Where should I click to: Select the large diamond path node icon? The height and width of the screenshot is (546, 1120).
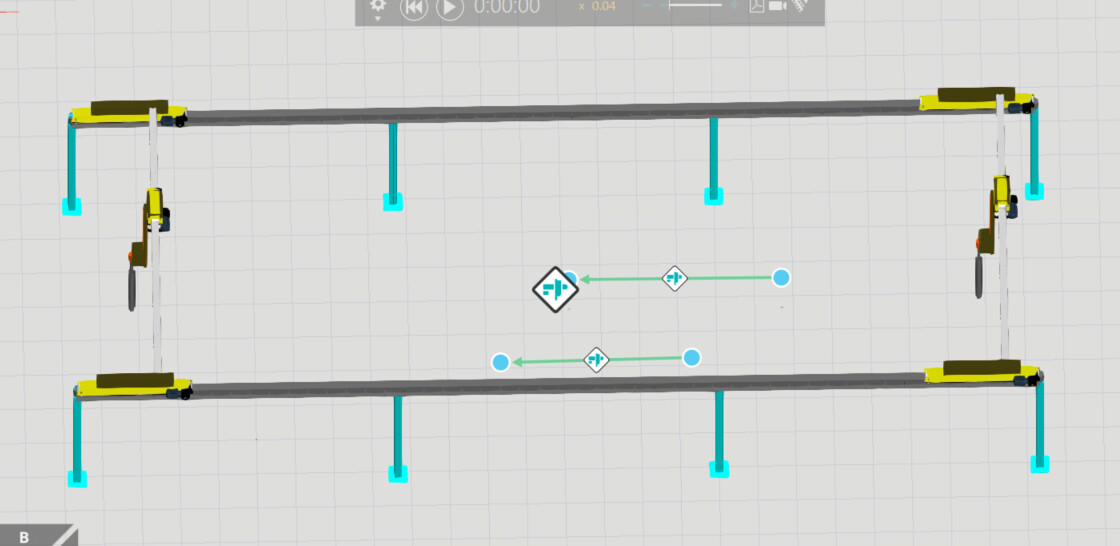[x=554, y=290]
